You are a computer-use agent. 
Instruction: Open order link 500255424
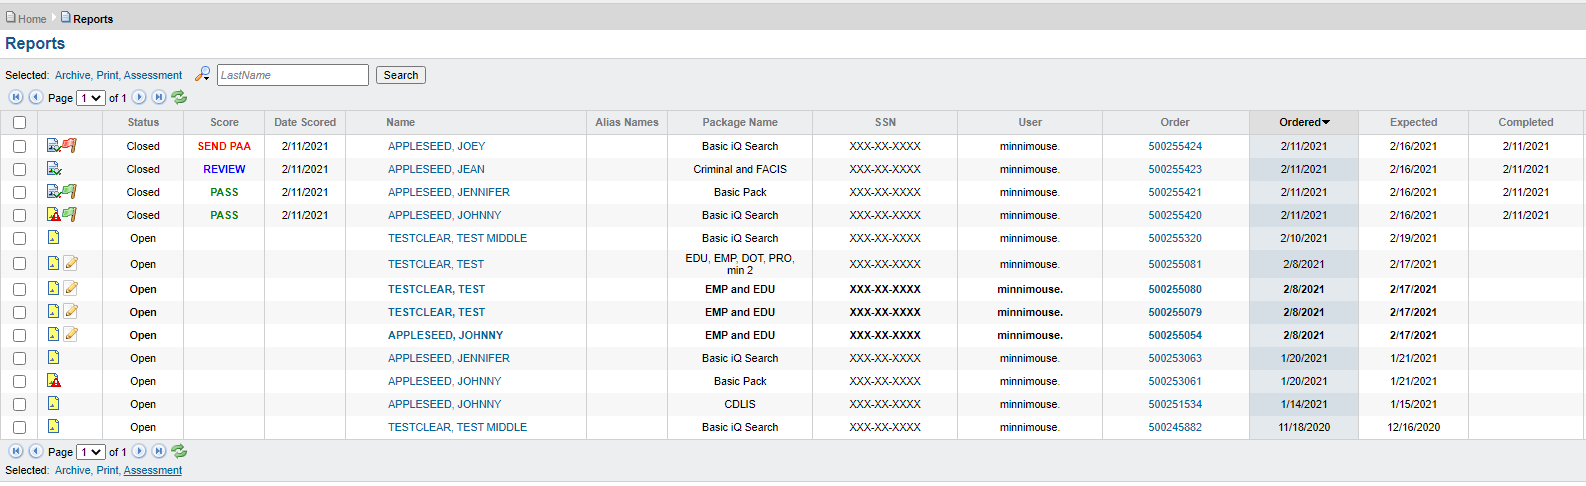coord(1175,146)
